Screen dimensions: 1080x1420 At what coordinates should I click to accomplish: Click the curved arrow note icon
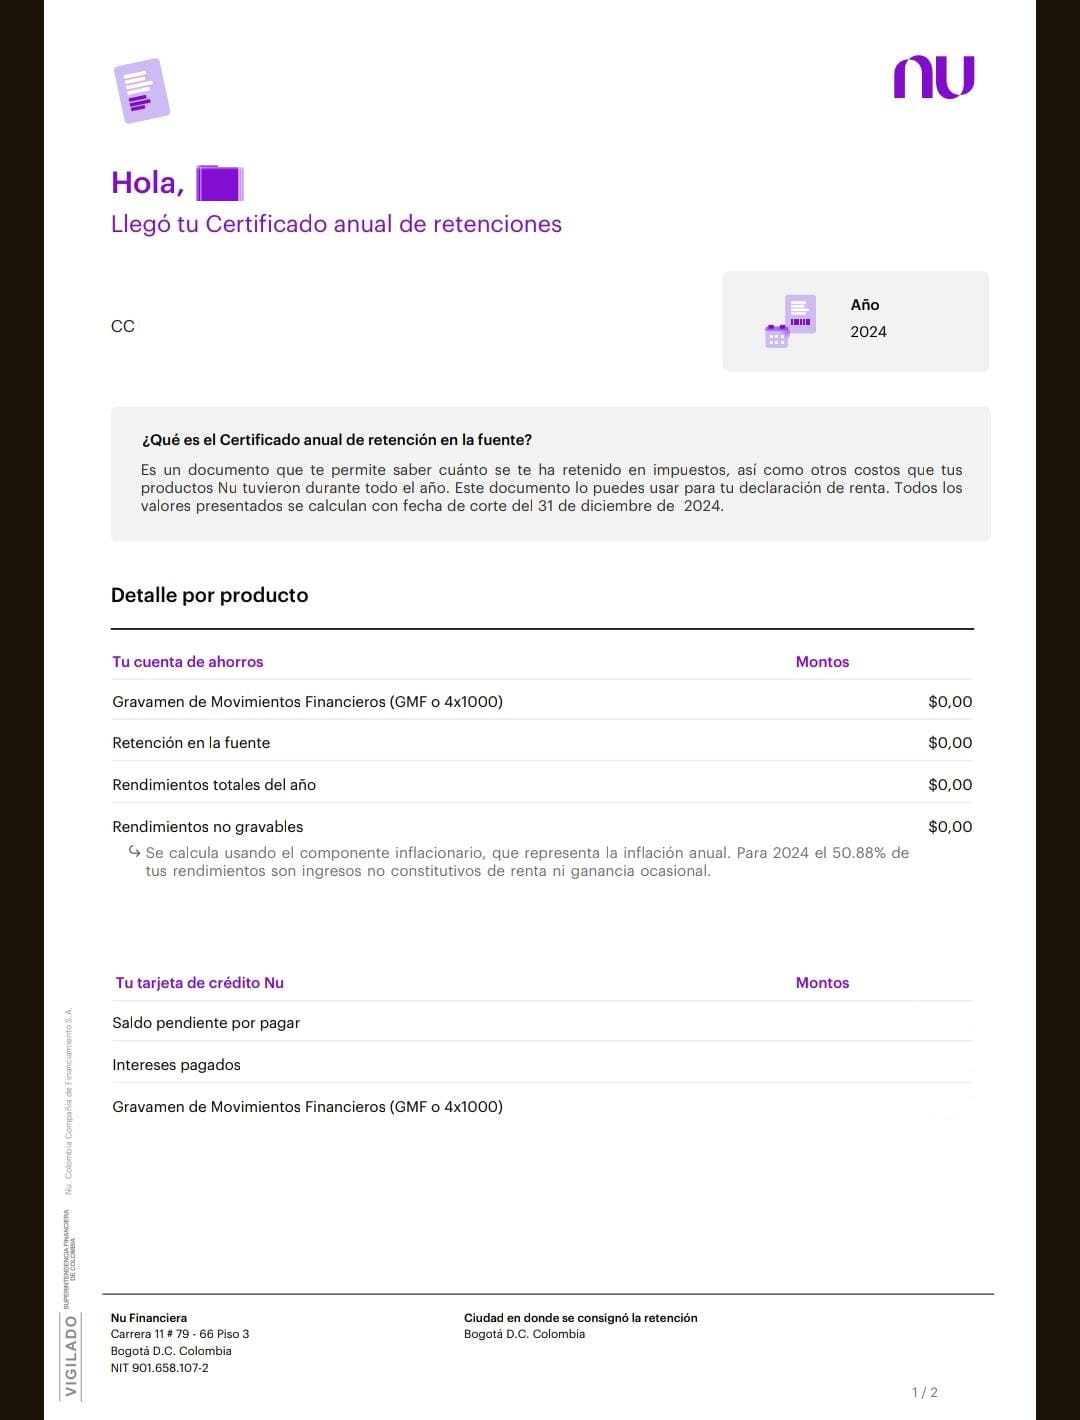coord(135,852)
